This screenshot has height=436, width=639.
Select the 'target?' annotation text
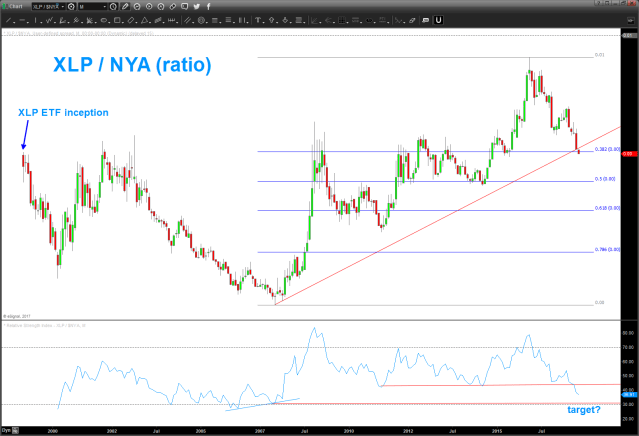[583, 409]
